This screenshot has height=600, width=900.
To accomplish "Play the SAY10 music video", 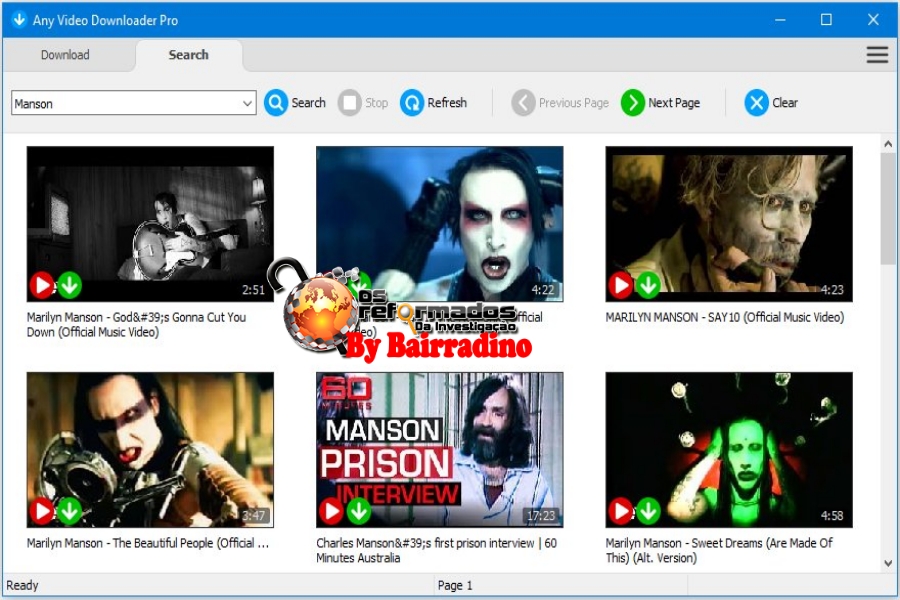I will click(620, 285).
